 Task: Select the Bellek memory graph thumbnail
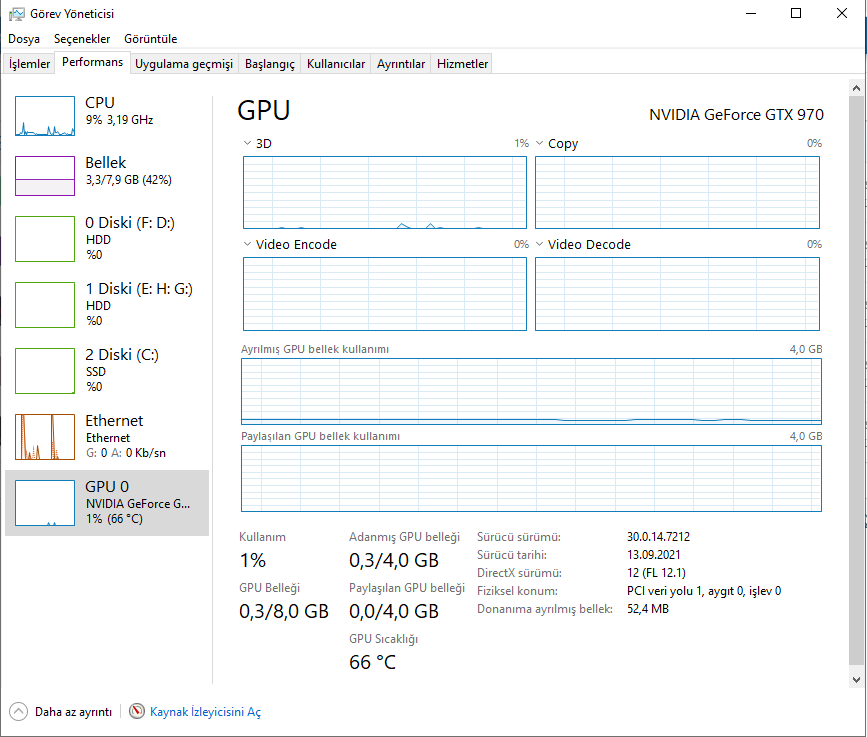click(45, 176)
